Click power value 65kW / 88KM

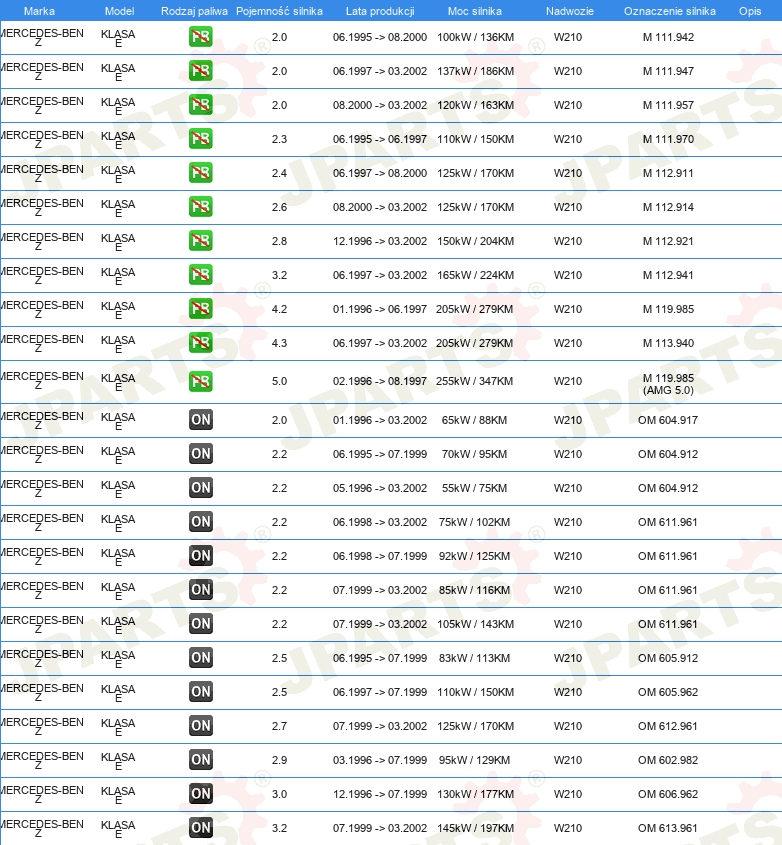point(474,420)
